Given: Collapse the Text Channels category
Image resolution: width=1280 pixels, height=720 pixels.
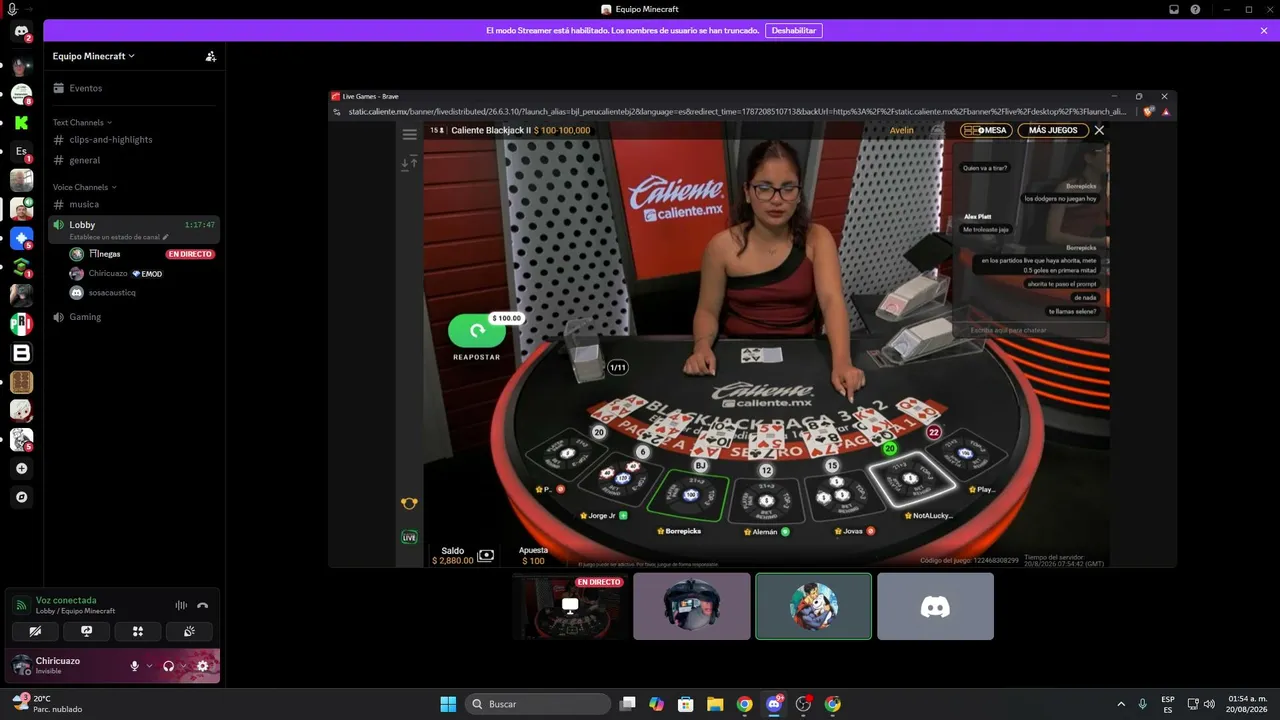Looking at the screenshot, I should coord(82,122).
